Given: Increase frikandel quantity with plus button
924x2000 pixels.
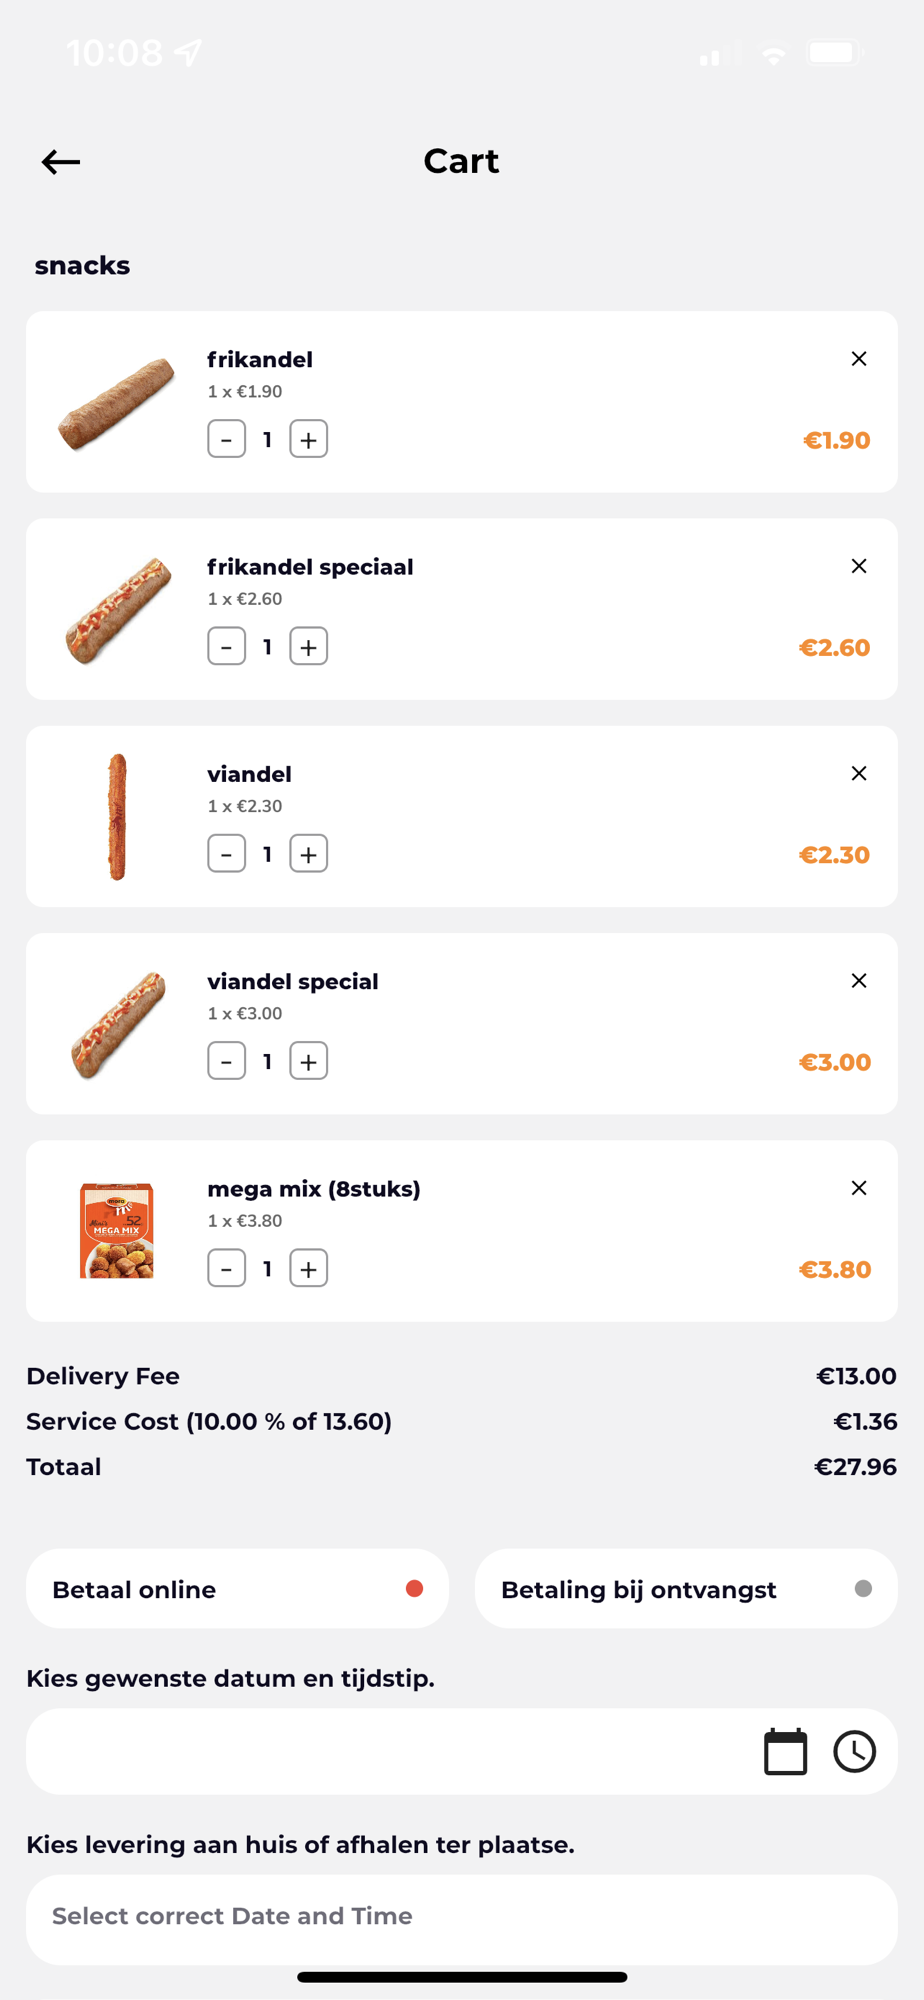Looking at the screenshot, I should click(x=308, y=439).
